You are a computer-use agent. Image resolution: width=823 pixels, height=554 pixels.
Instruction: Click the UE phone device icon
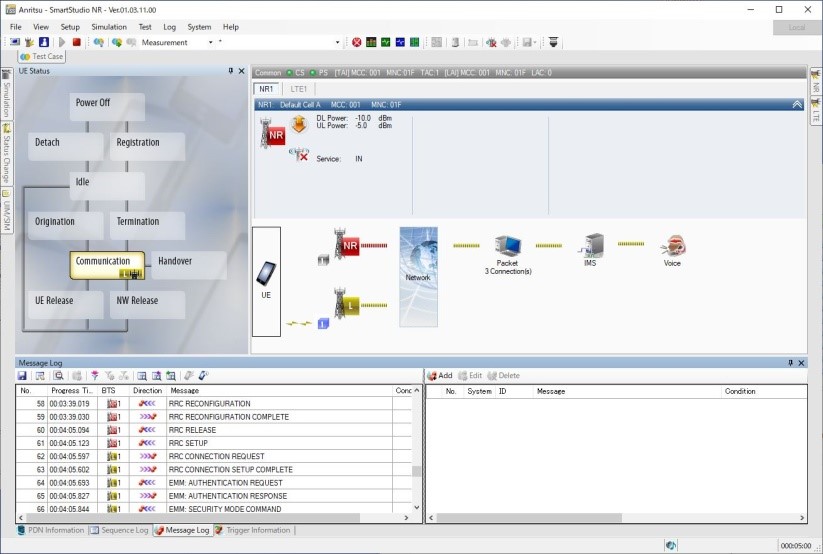(266, 273)
